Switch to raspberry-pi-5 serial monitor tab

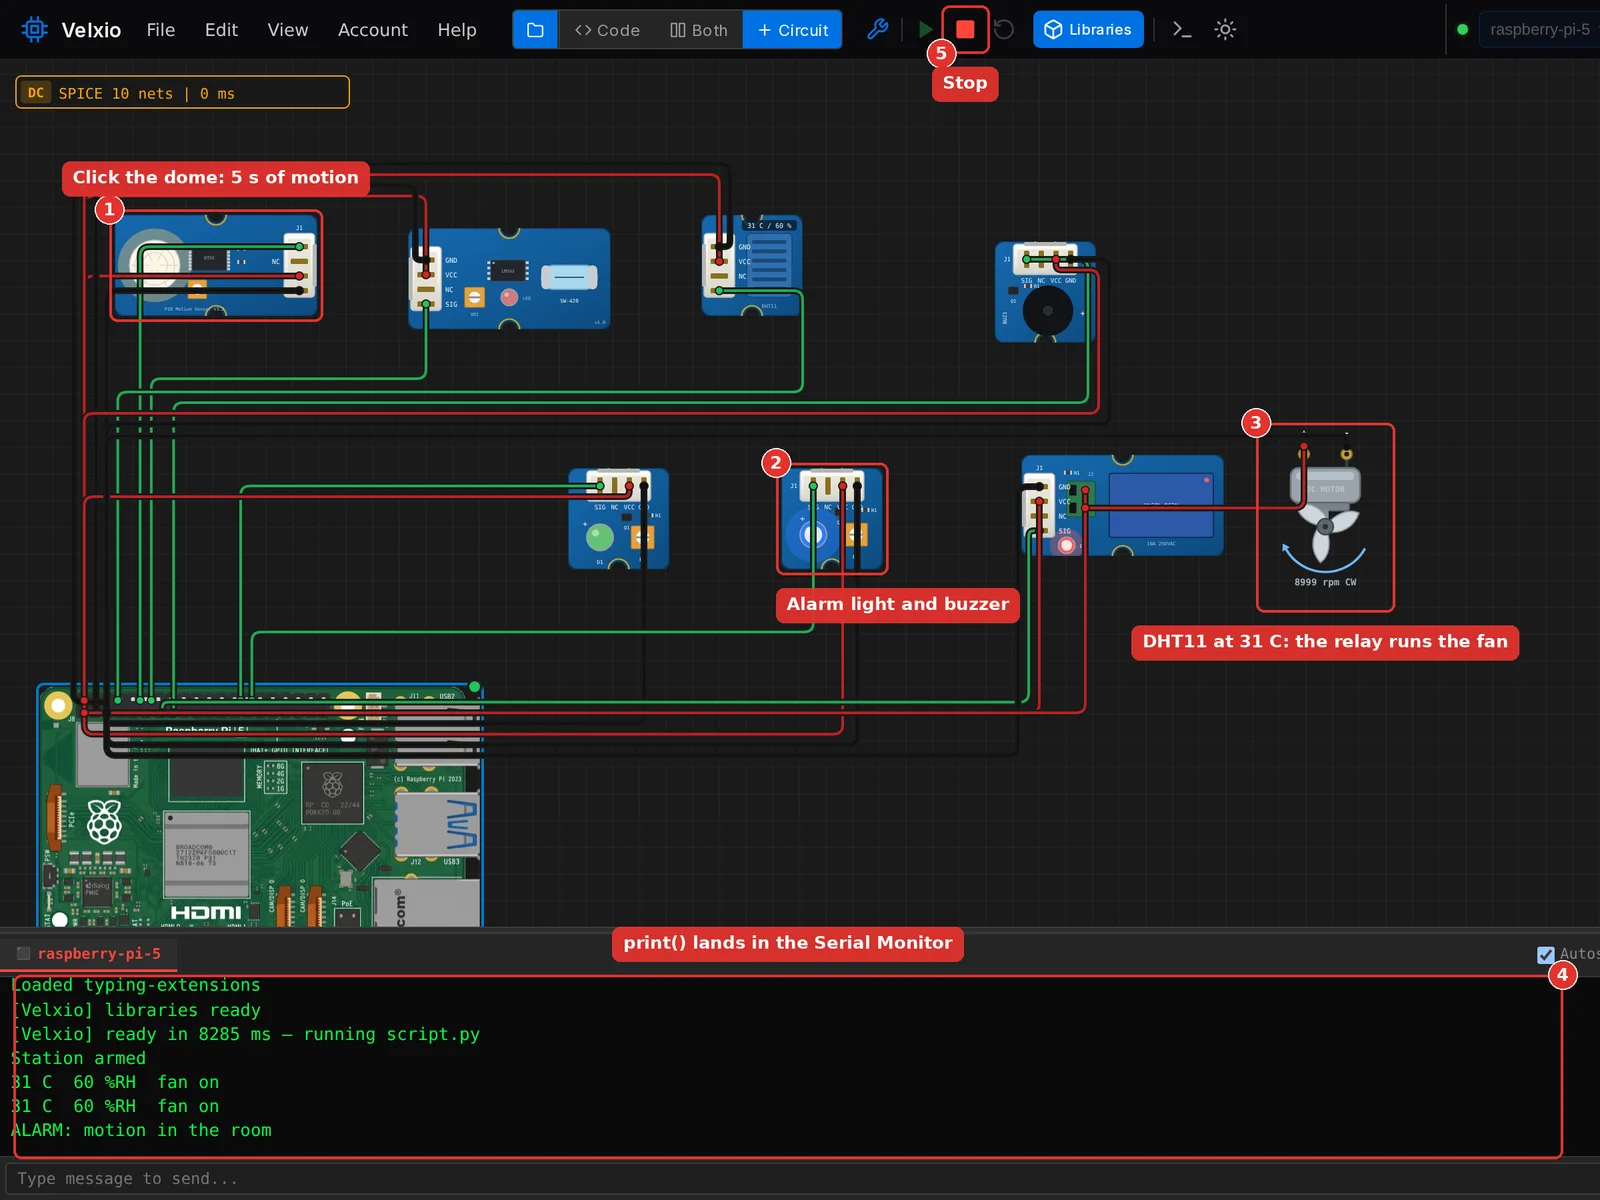click(89, 954)
